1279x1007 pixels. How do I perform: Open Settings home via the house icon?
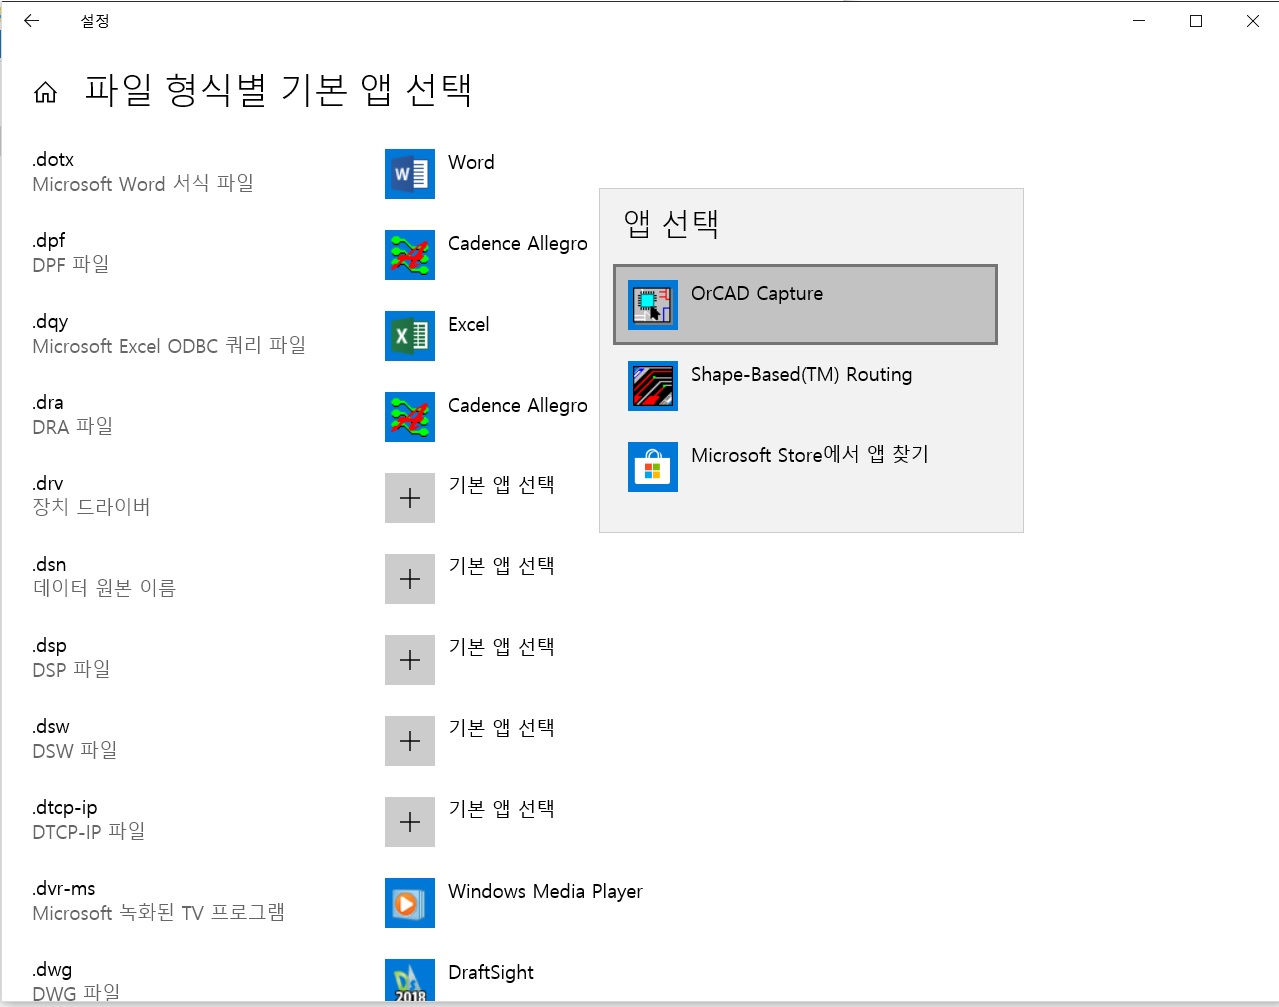[45, 93]
